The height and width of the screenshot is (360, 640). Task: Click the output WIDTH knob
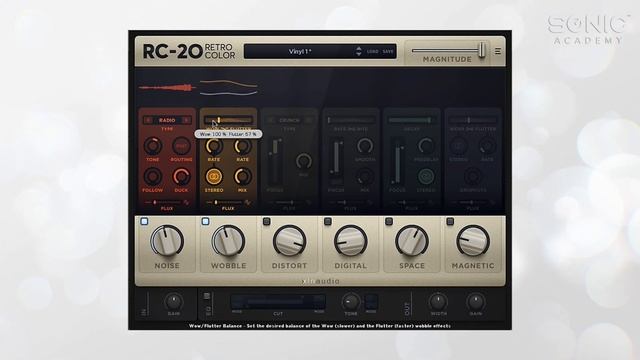click(x=438, y=302)
